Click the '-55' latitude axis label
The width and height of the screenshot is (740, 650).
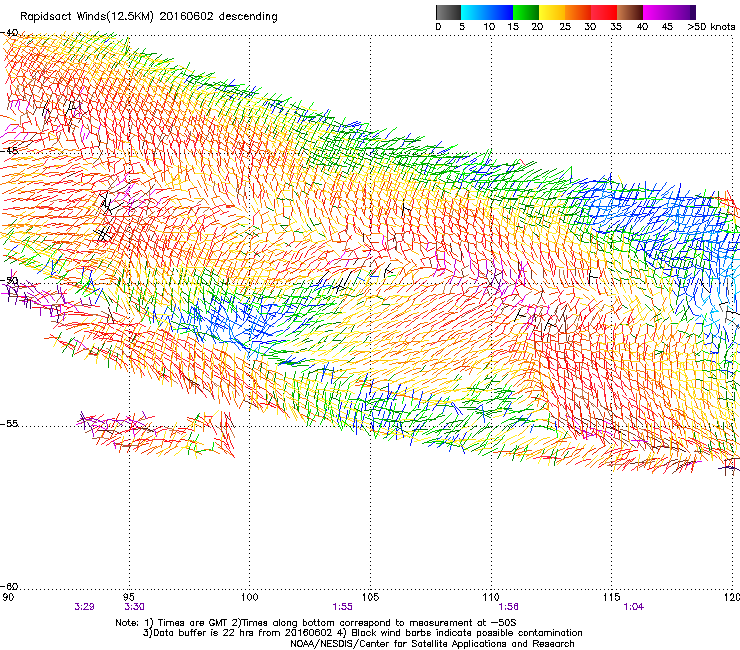point(9,424)
